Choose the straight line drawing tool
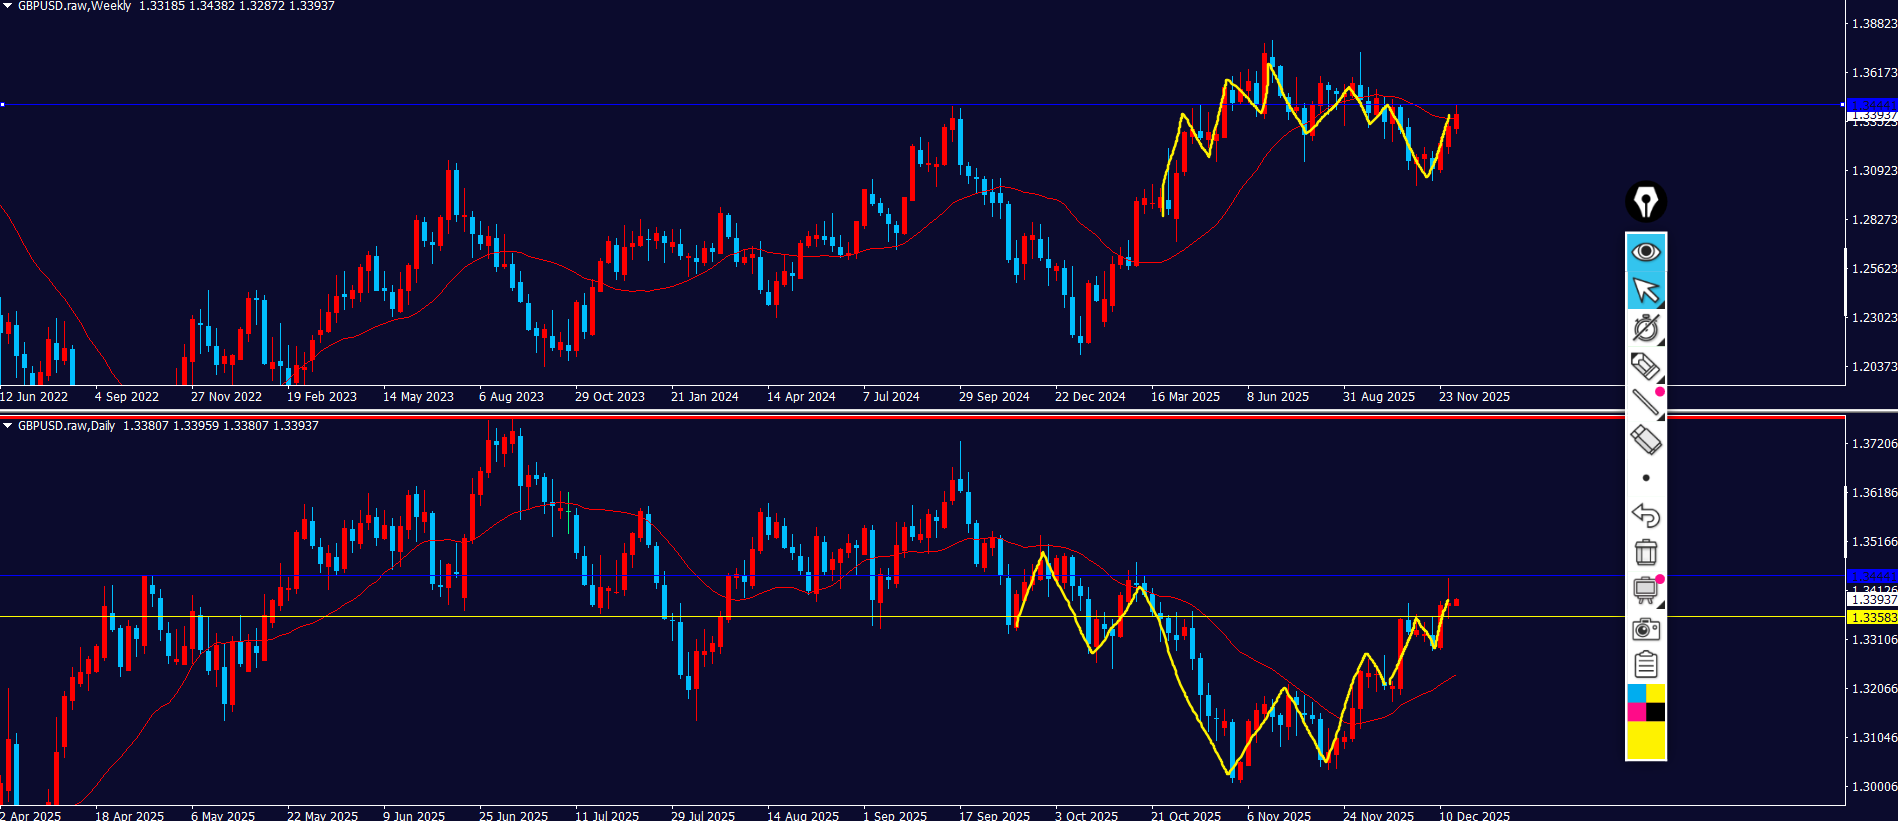Viewport: 1898px width, 821px height. tap(1646, 403)
